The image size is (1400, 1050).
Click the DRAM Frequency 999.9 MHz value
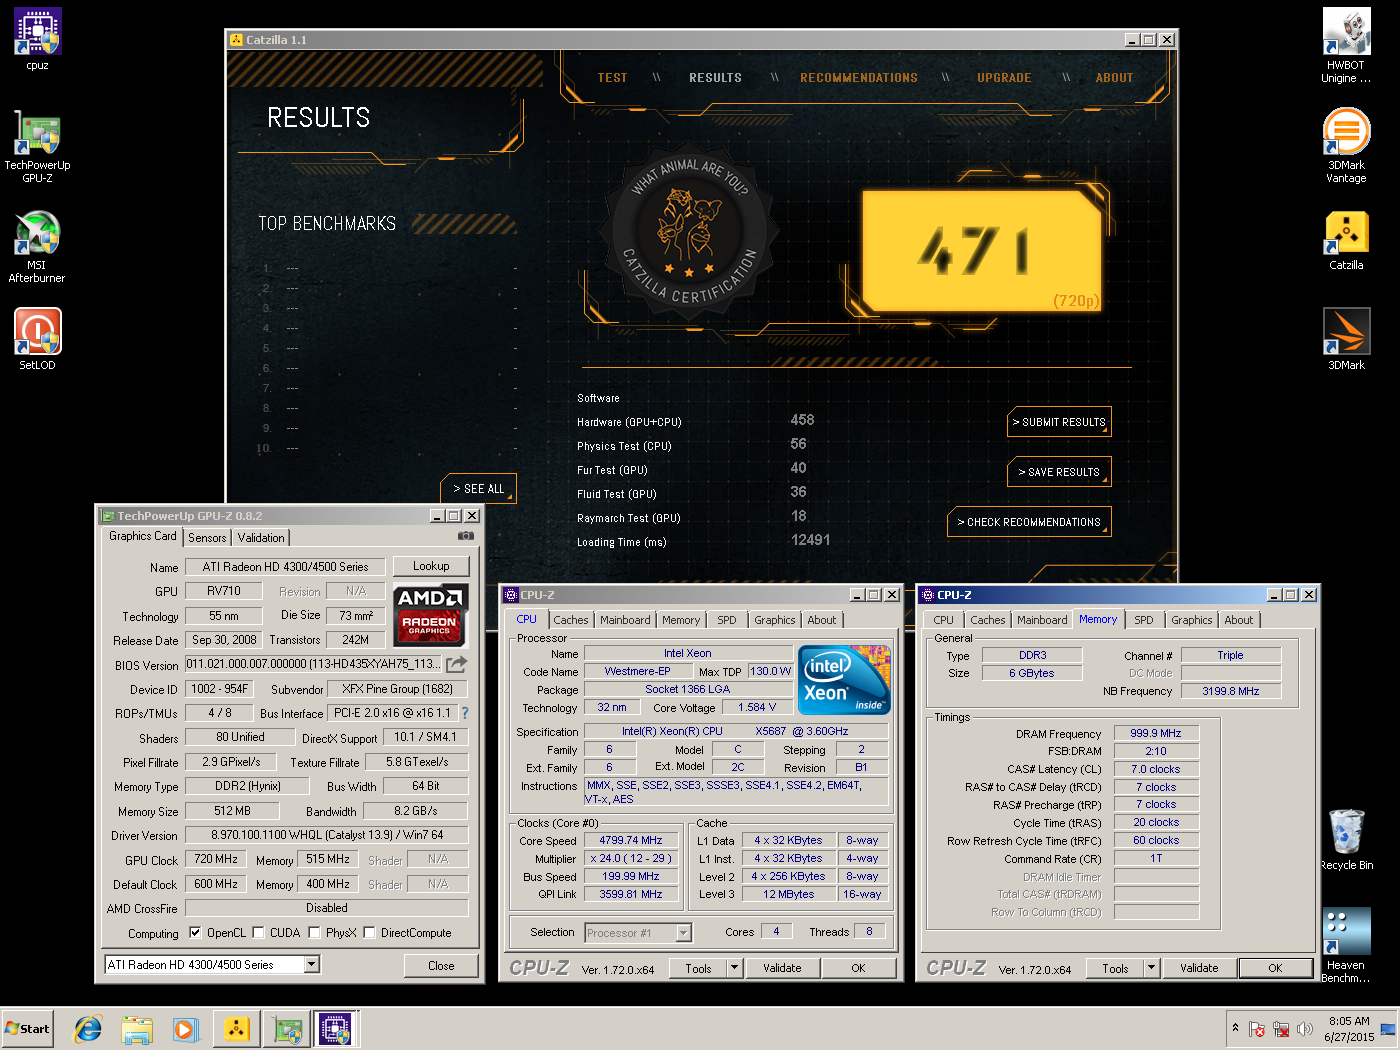coord(1156,734)
